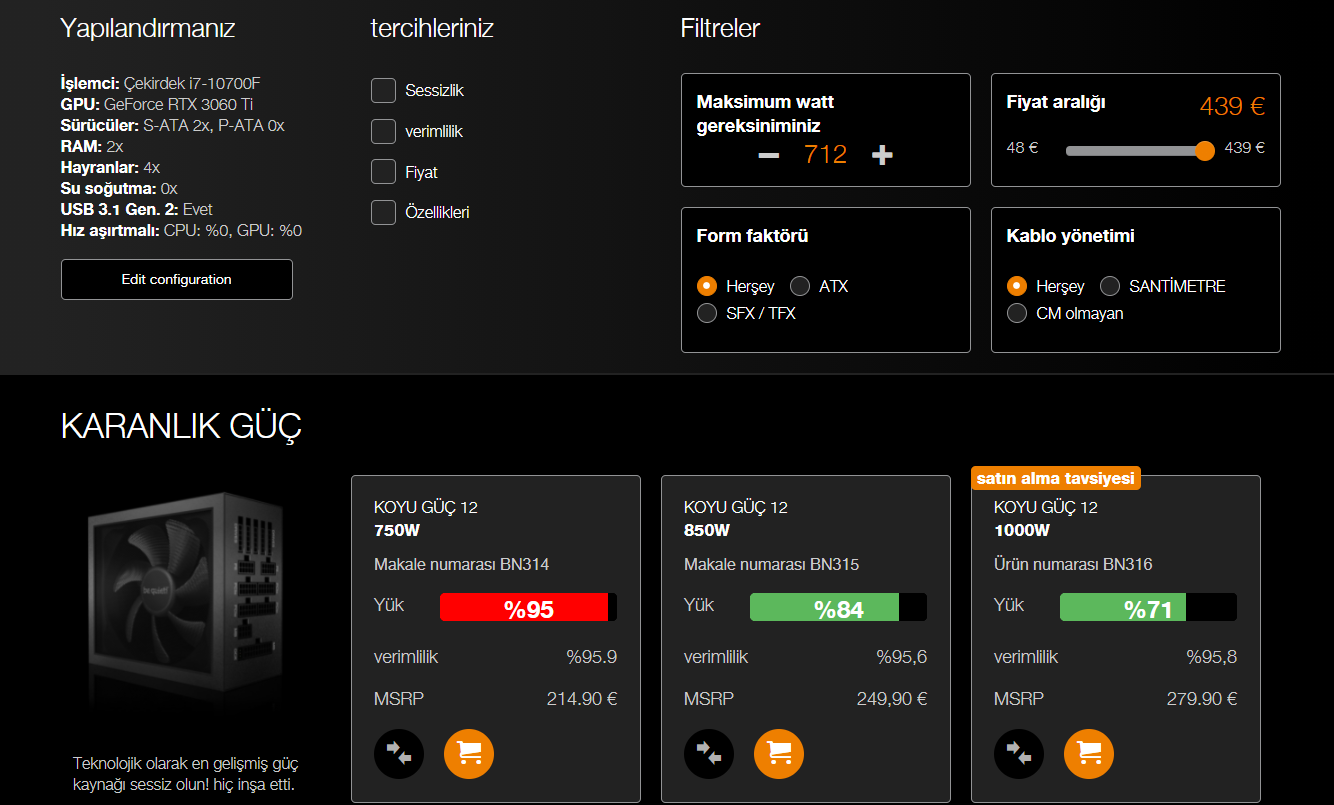Click the Yapılandırmanız heading
Screen dimensions: 1334x805
coord(148,28)
